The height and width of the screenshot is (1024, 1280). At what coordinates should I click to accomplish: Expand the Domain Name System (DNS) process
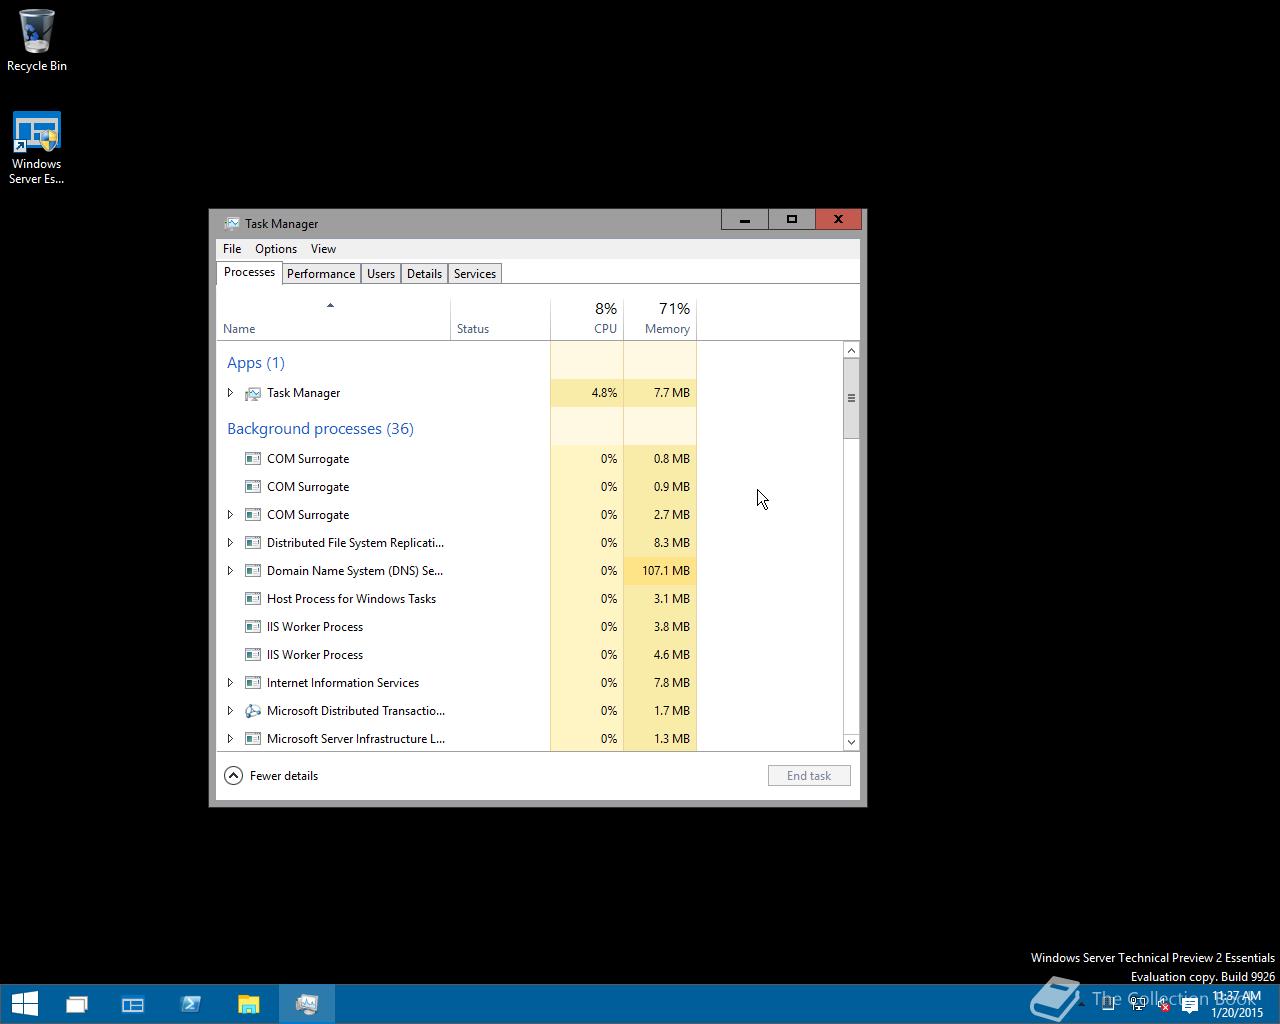coord(230,571)
